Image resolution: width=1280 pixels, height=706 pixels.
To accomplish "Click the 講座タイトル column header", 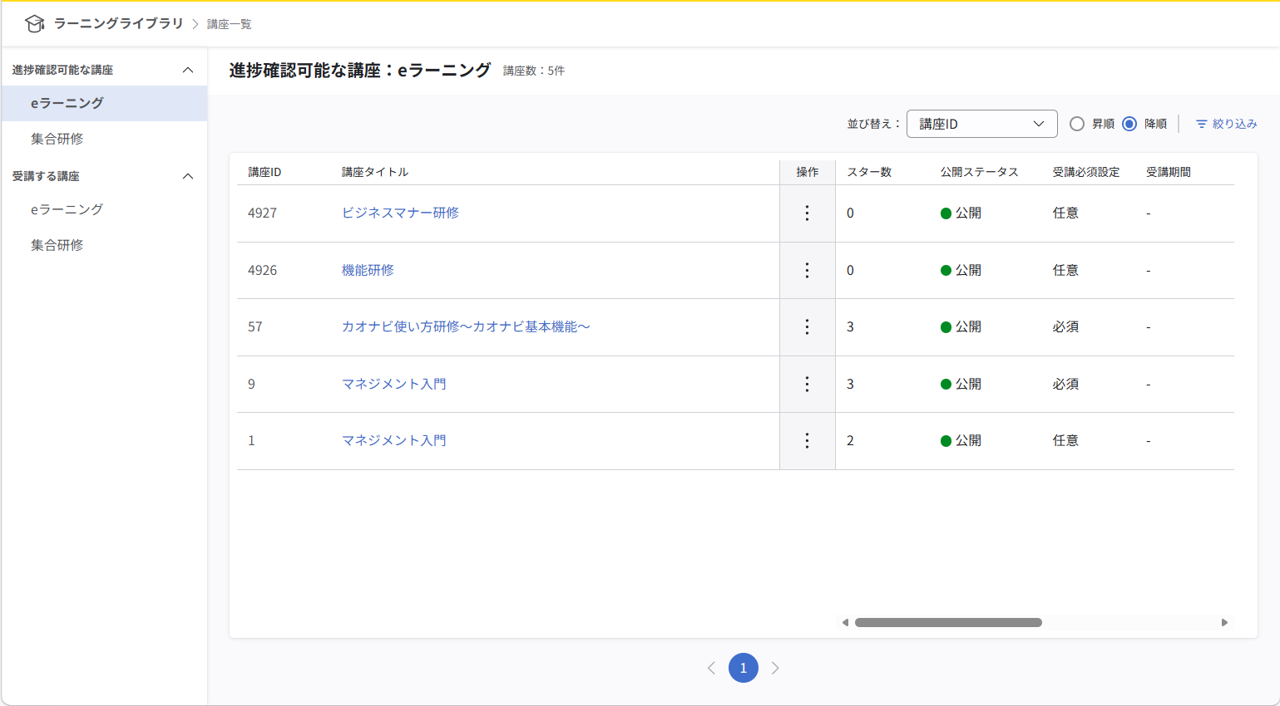I will 375,172.
